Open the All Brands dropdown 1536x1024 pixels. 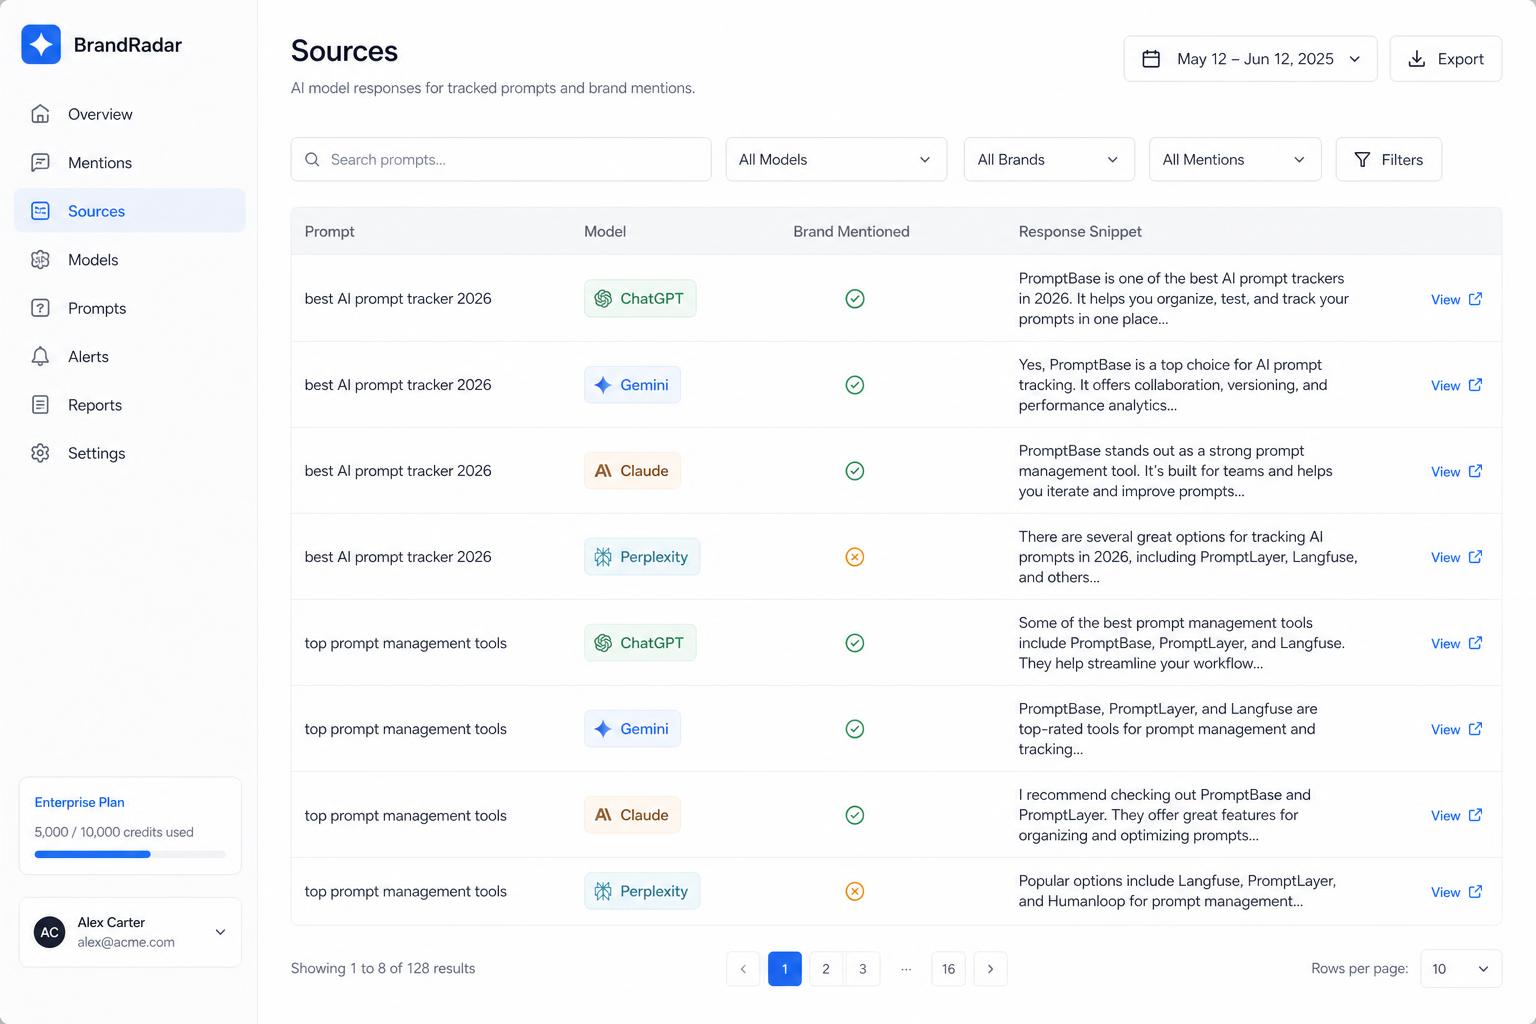[1049, 160]
